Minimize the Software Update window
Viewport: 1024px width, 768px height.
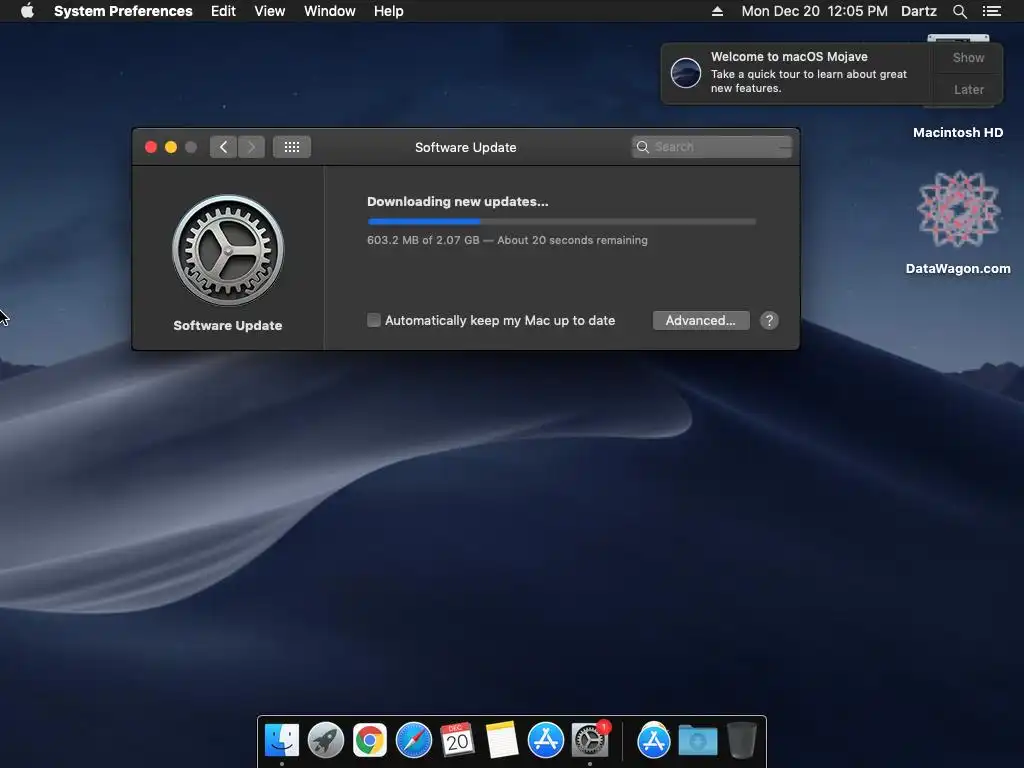pyautogui.click(x=171, y=147)
